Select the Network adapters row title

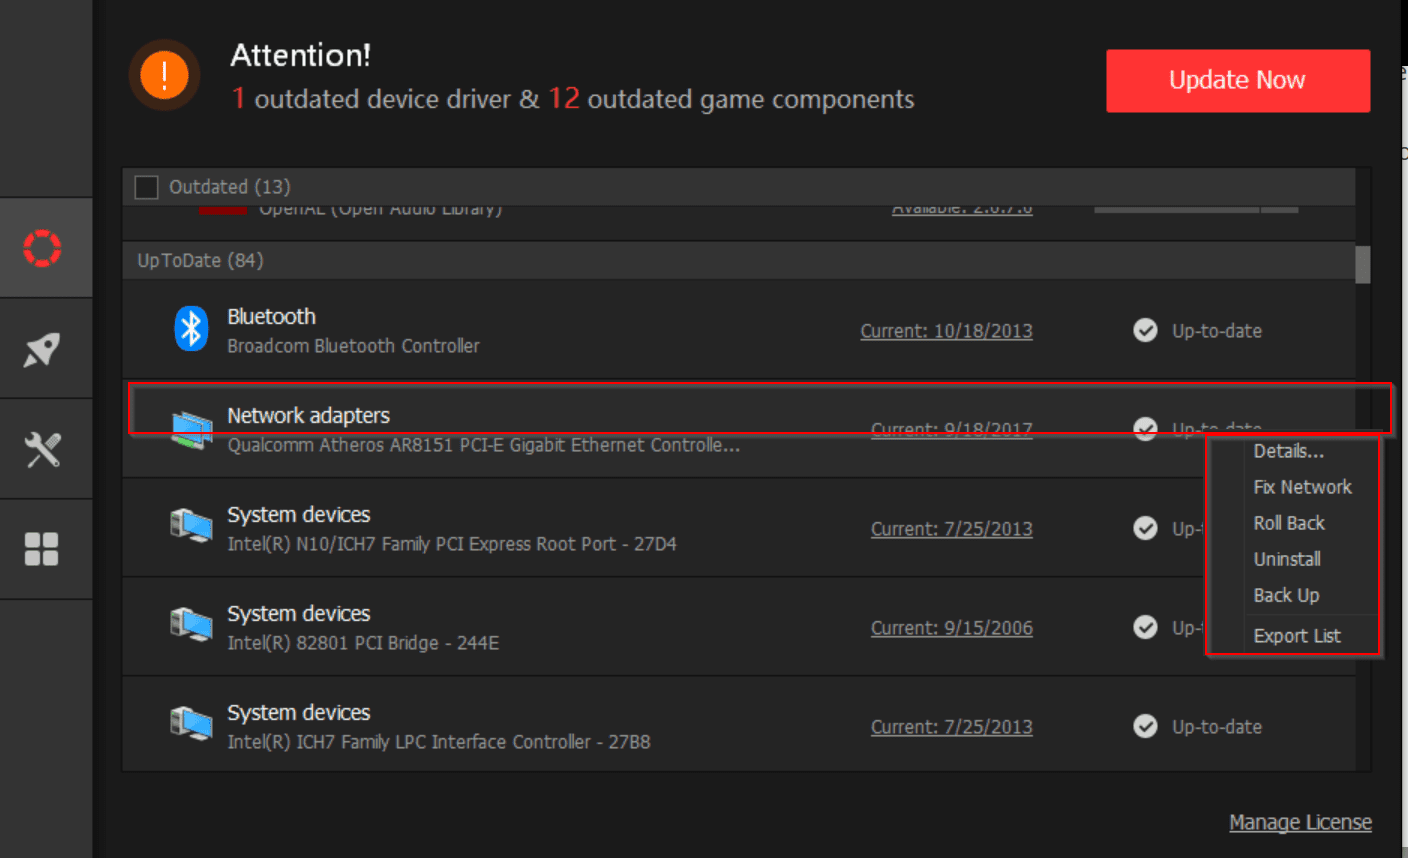click(x=308, y=415)
